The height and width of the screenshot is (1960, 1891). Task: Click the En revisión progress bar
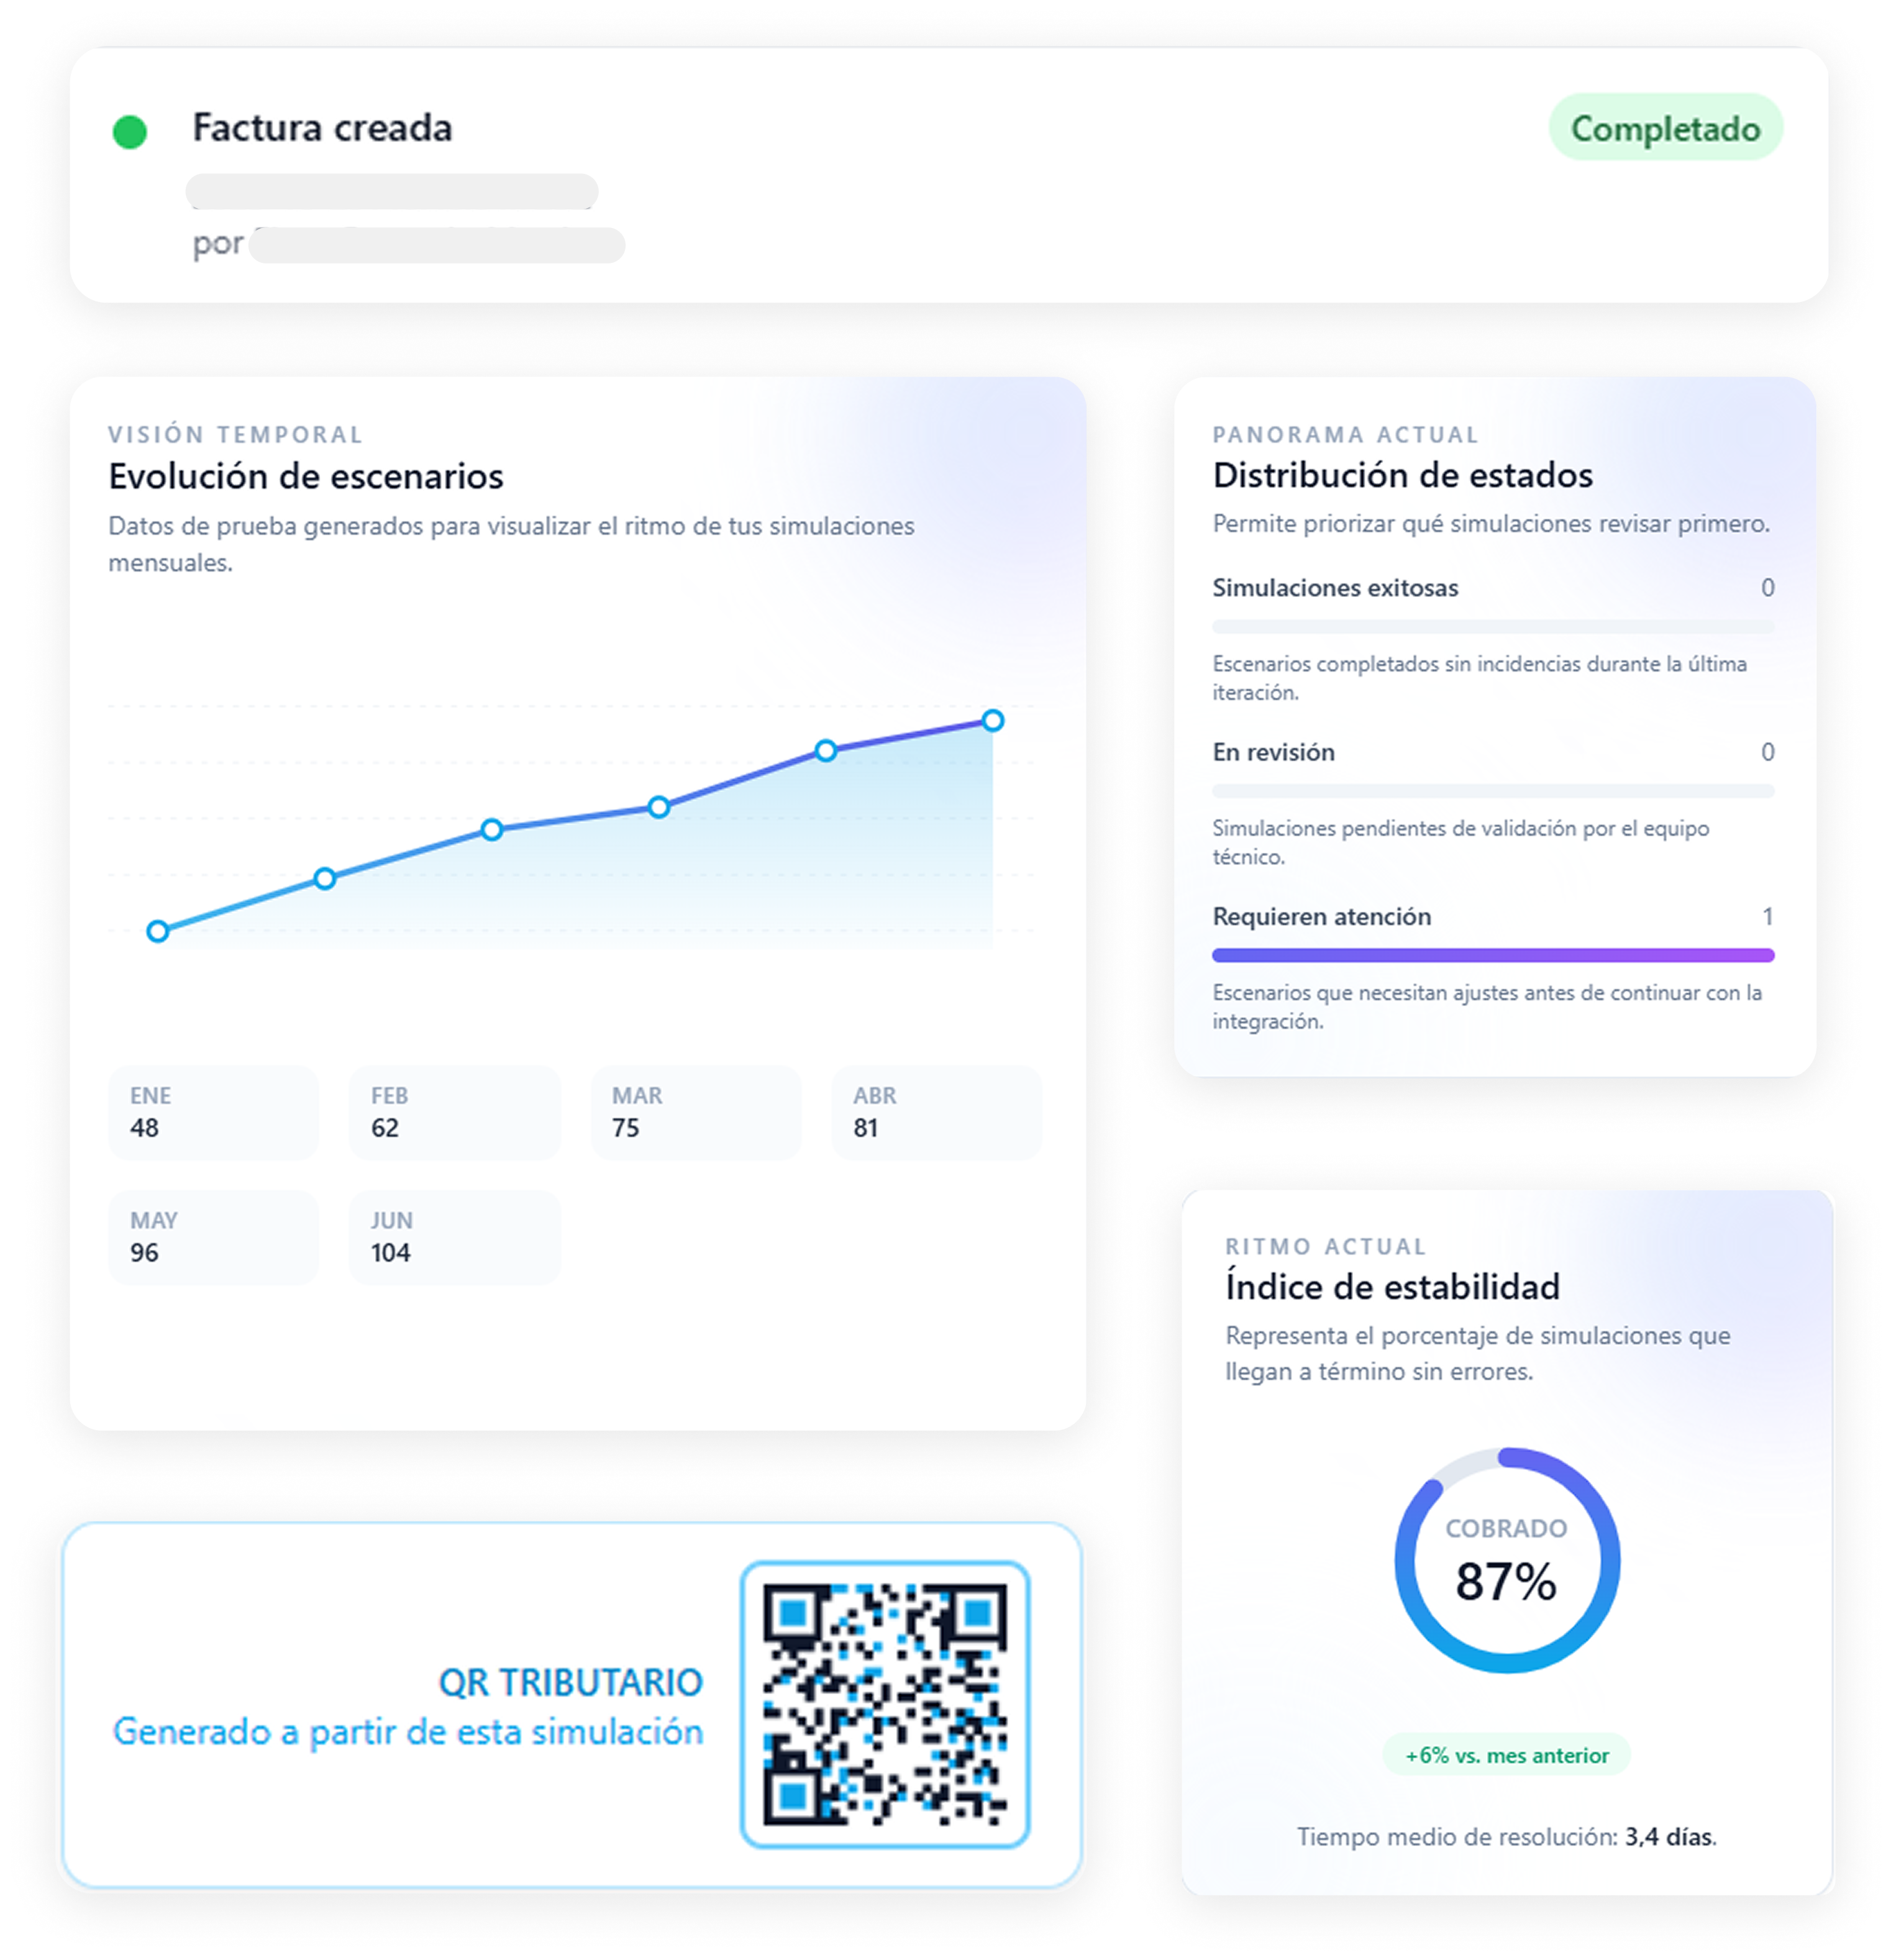pos(1493,791)
